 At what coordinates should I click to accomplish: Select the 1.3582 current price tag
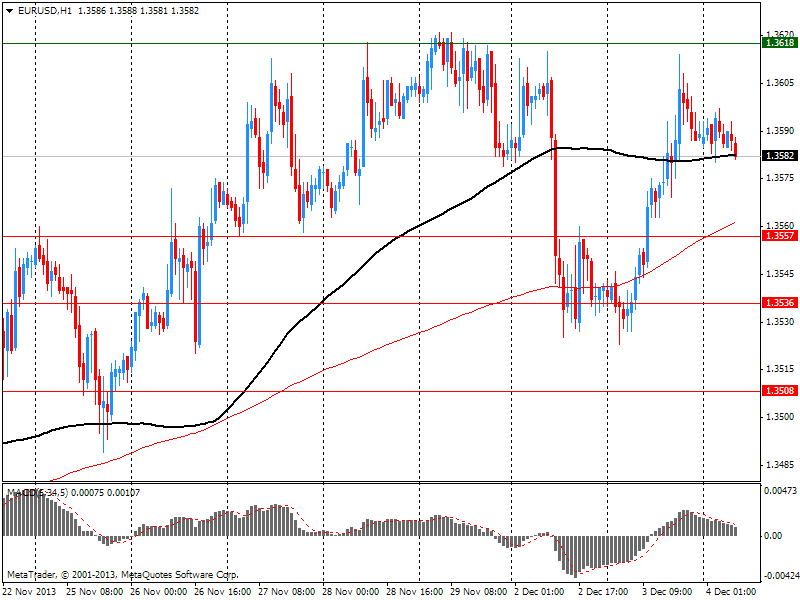tap(779, 156)
